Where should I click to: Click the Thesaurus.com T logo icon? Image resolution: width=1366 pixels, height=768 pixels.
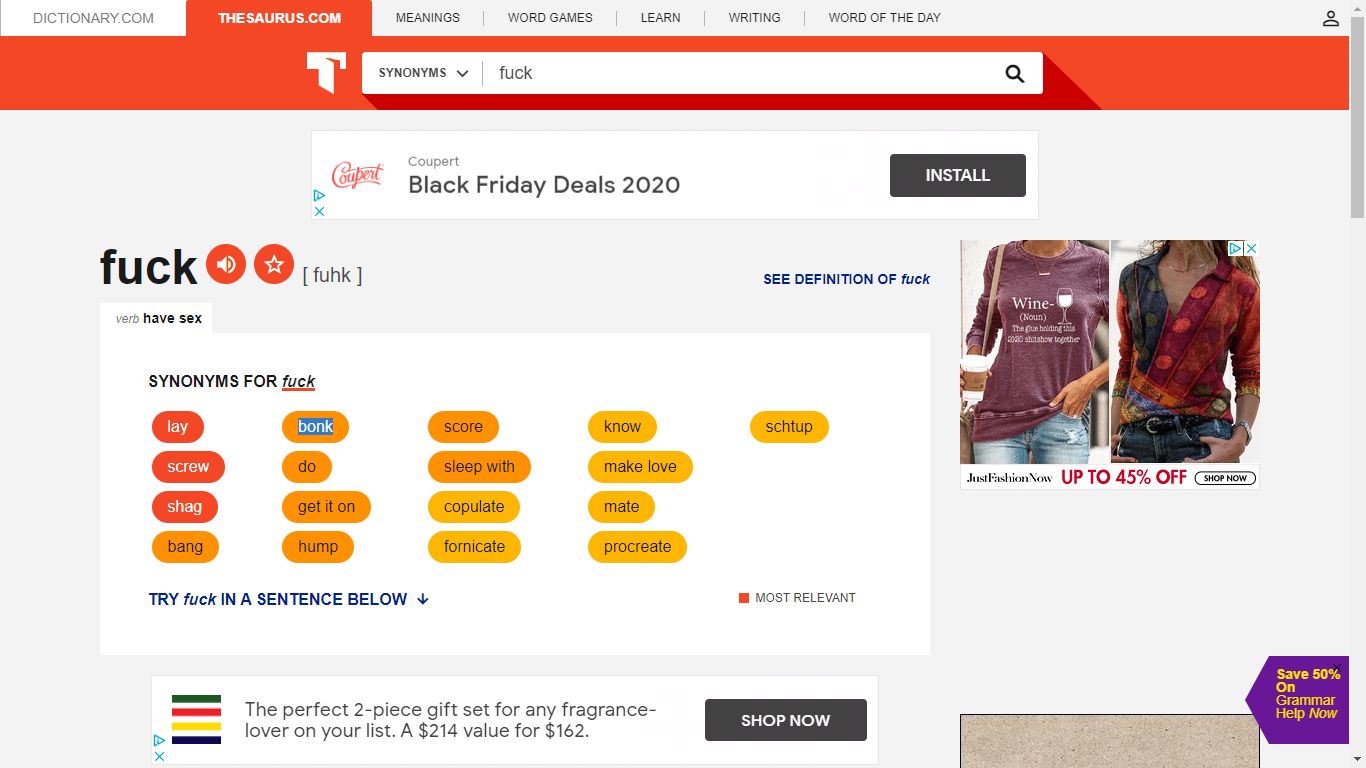[326, 73]
